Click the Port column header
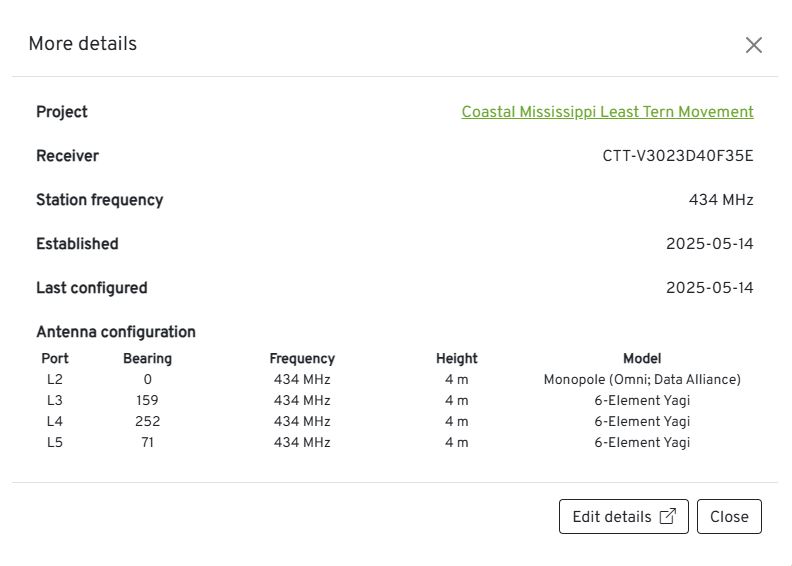792x566 pixels. point(55,358)
